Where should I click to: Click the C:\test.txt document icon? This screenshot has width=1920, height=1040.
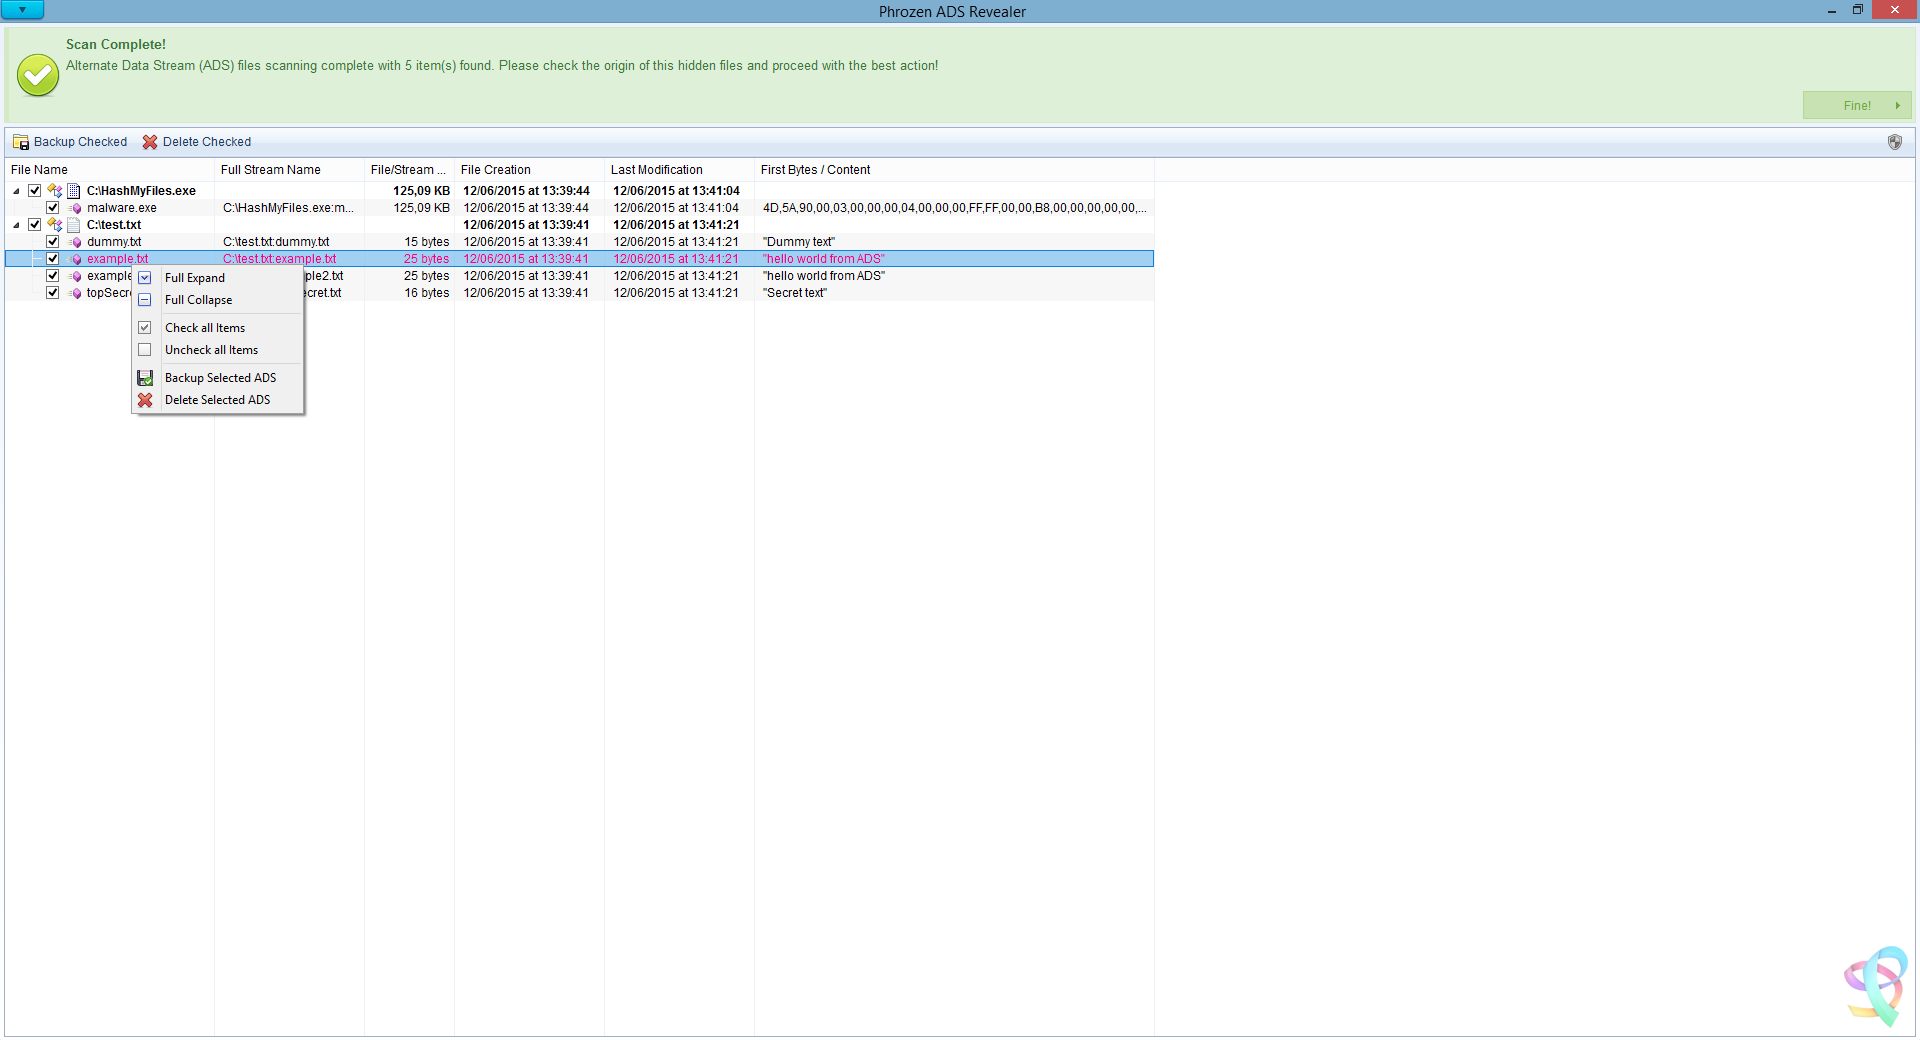coord(74,225)
